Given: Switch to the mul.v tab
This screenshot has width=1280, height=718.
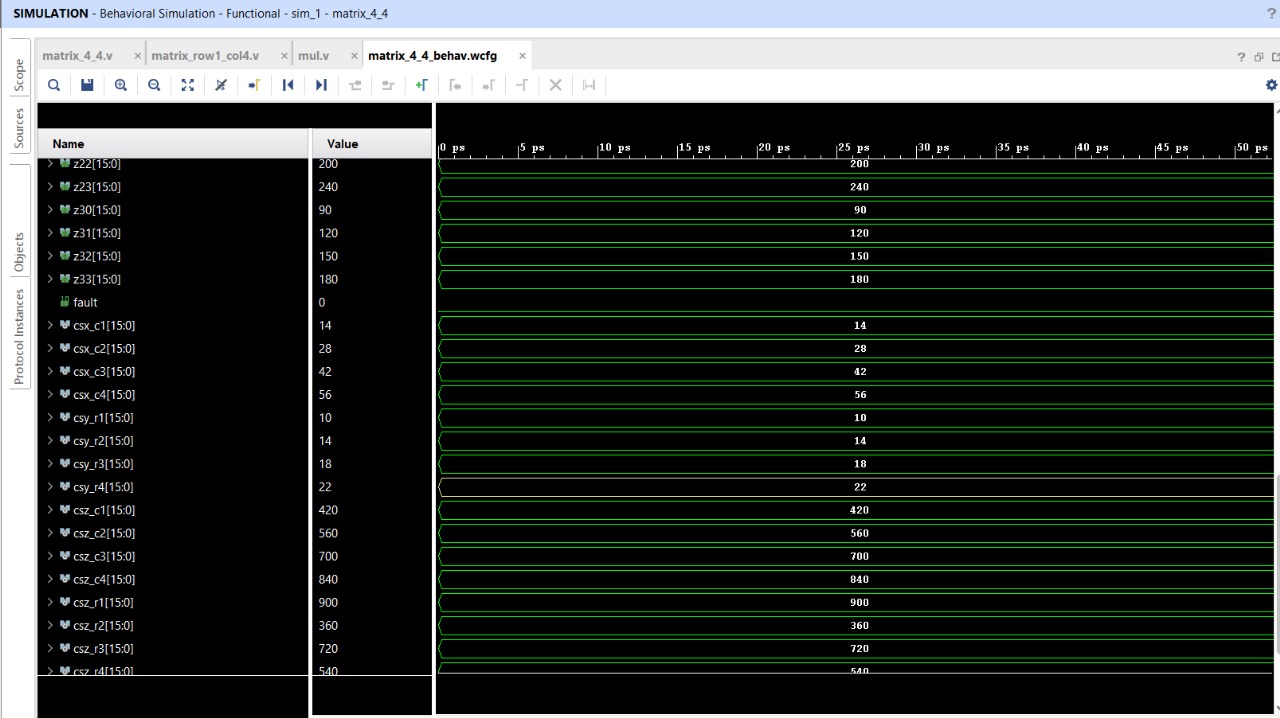Looking at the screenshot, I should pyautogui.click(x=314, y=56).
